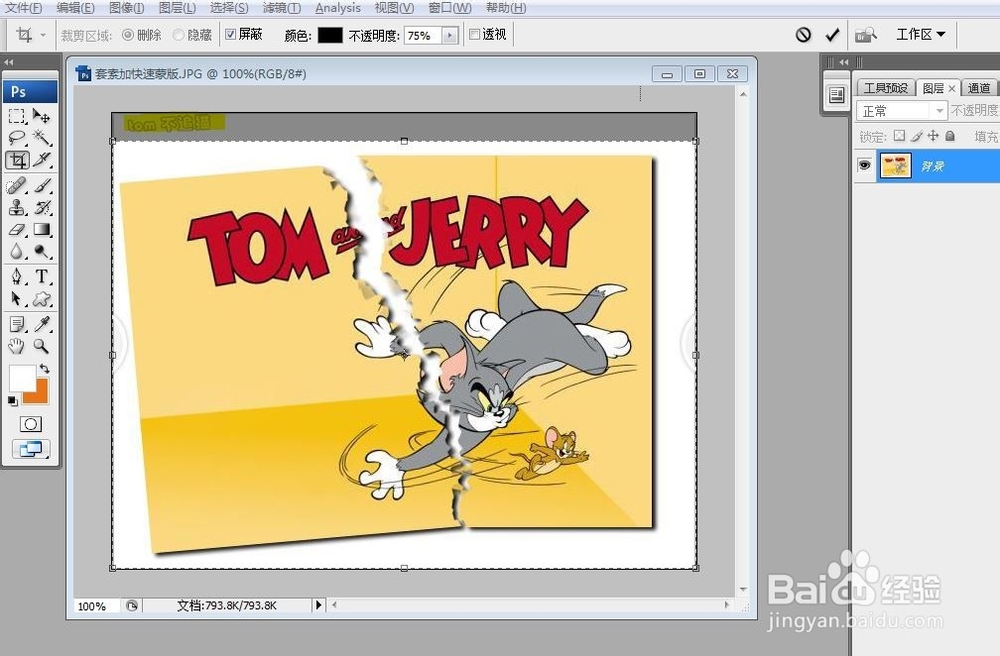Collapse the toolbox double arrow

(x=8, y=62)
